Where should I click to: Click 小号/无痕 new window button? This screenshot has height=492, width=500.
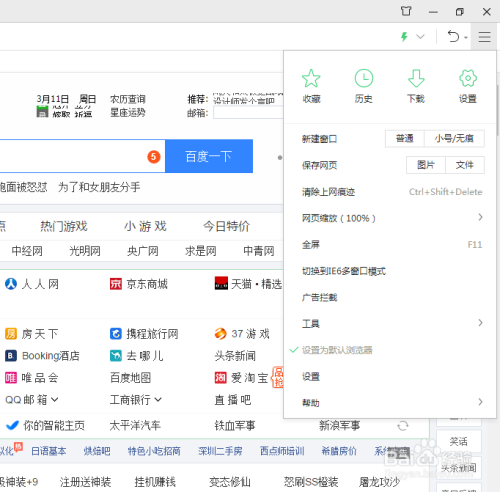coord(454,138)
